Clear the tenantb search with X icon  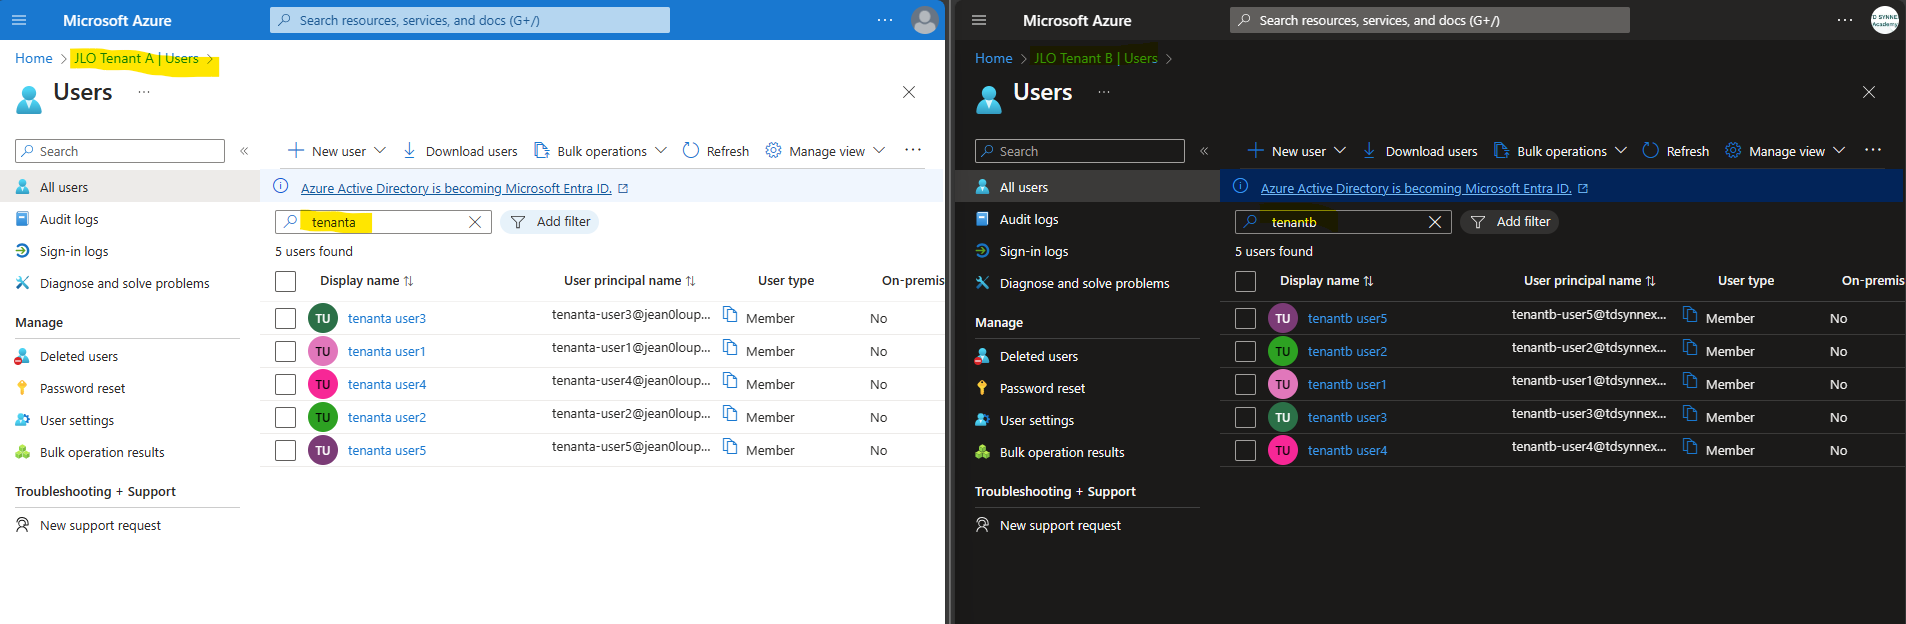tap(1435, 222)
